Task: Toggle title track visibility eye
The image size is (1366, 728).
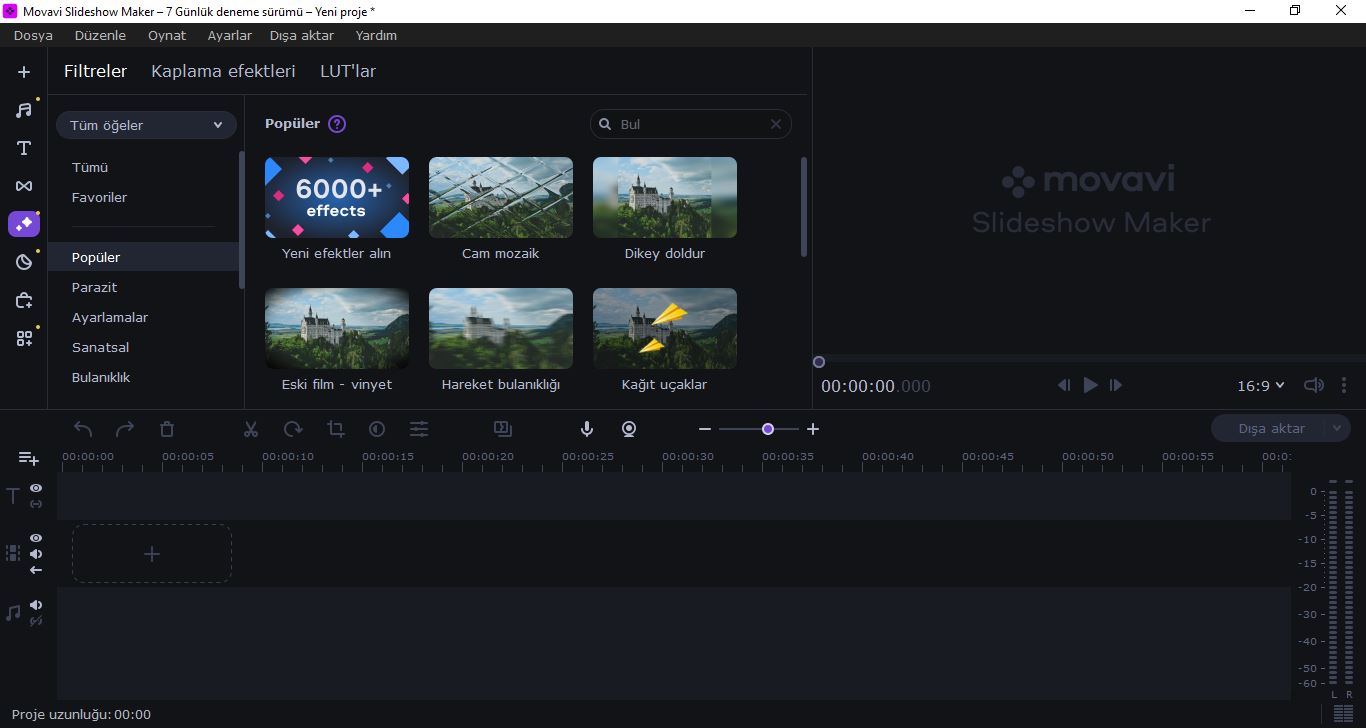Action: coord(36,488)
